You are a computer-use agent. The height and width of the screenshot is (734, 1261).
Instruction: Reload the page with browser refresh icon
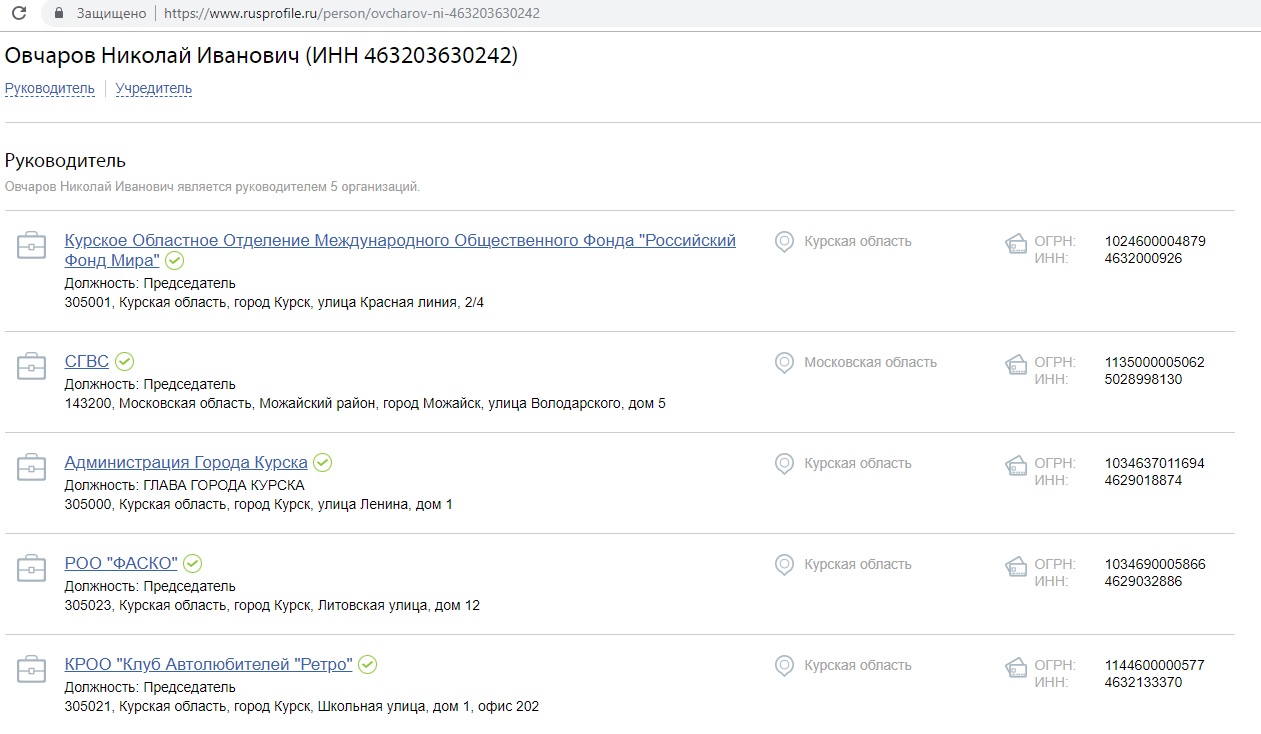click(18, 14)
